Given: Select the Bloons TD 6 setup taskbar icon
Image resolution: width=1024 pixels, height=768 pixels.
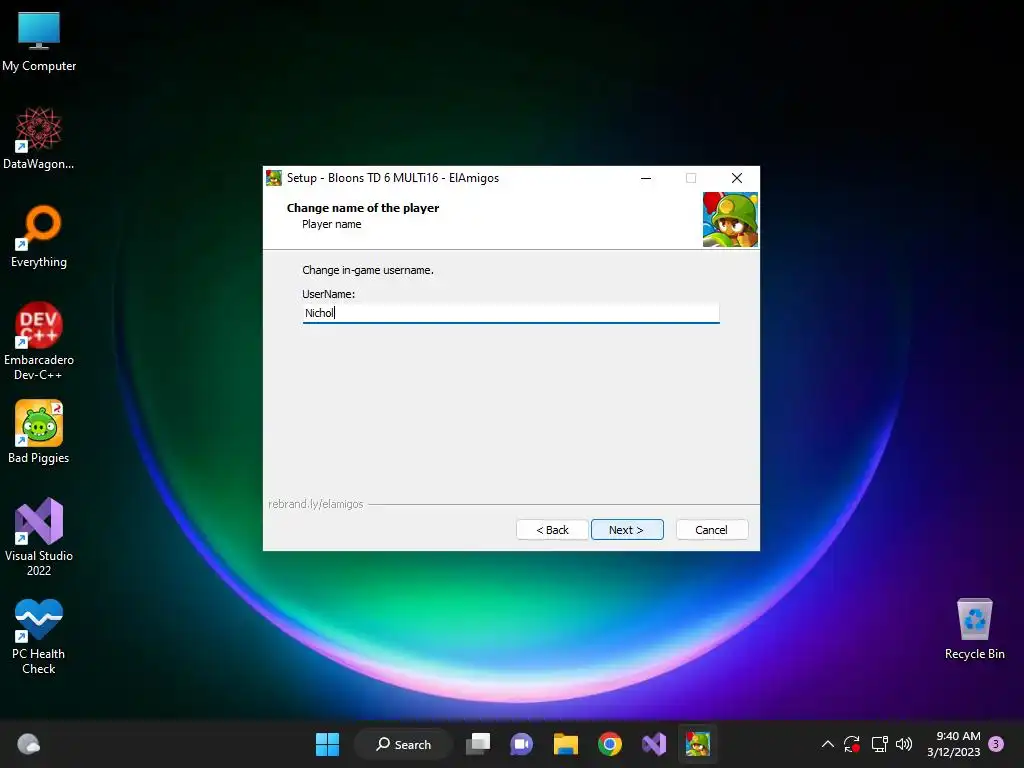Looking at the screenshot, I should point(697,744).
